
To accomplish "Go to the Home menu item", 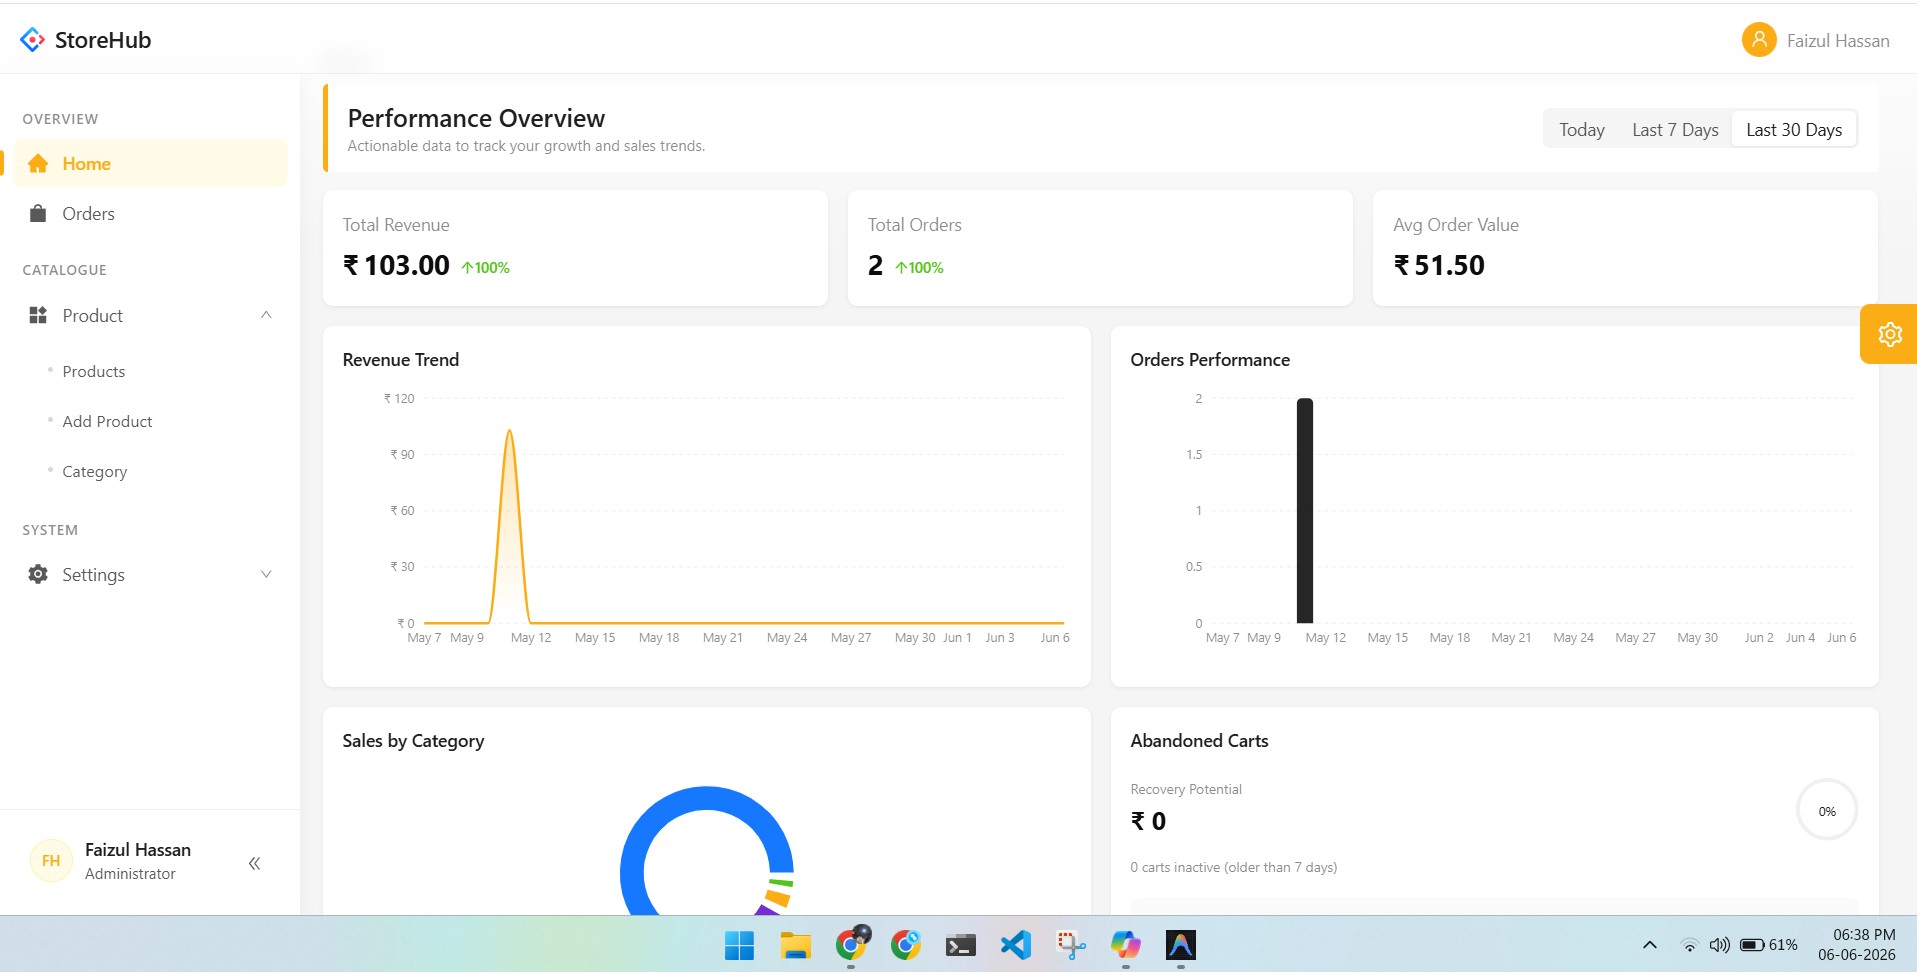I will [151, 164].
